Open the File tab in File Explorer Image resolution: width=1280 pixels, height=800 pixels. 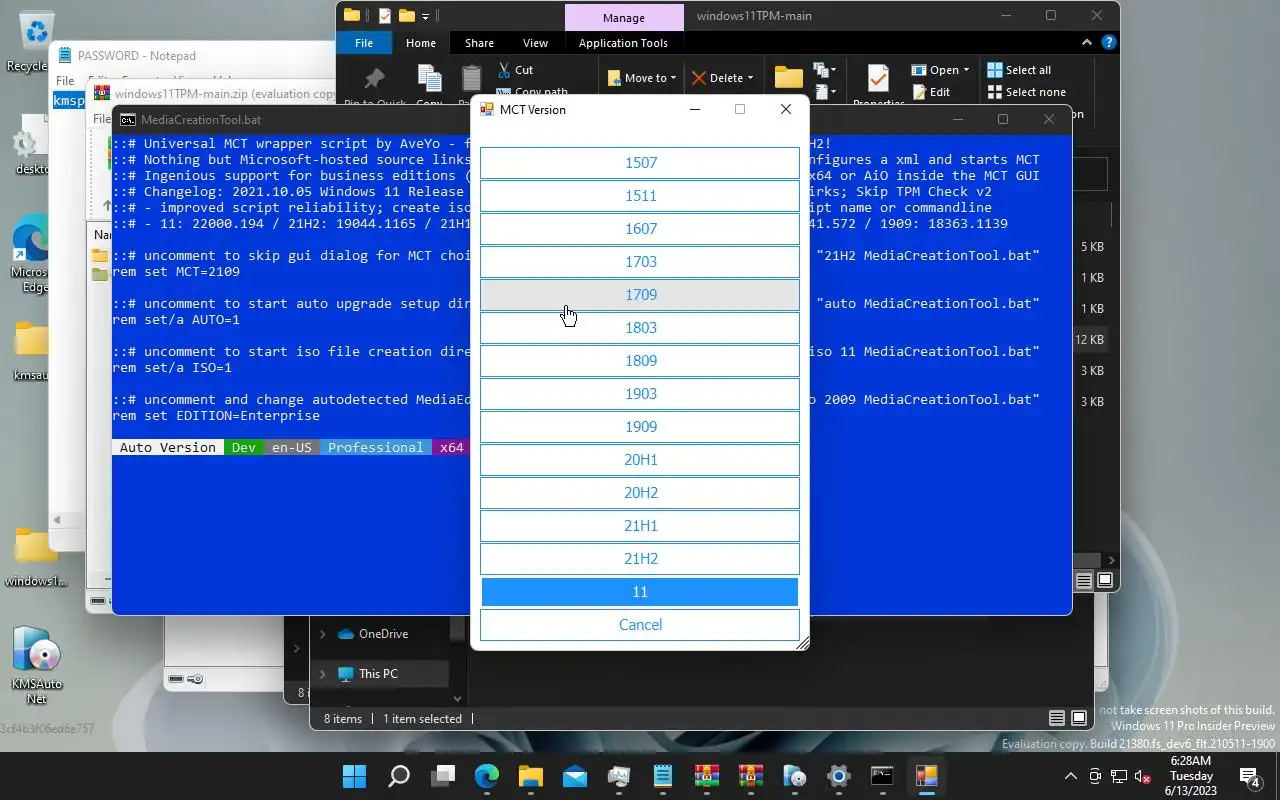click(364, 43)
